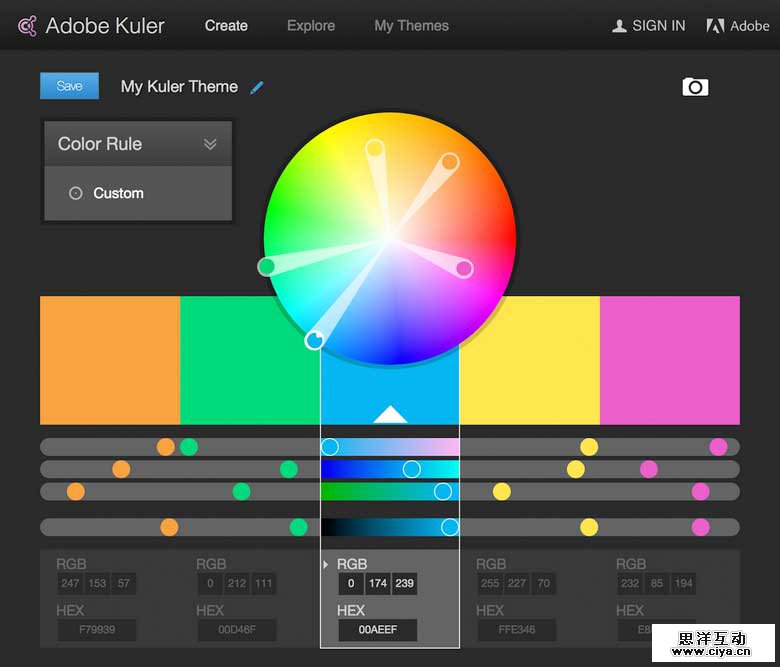Open the Explore tab

(x=310, y=26)
